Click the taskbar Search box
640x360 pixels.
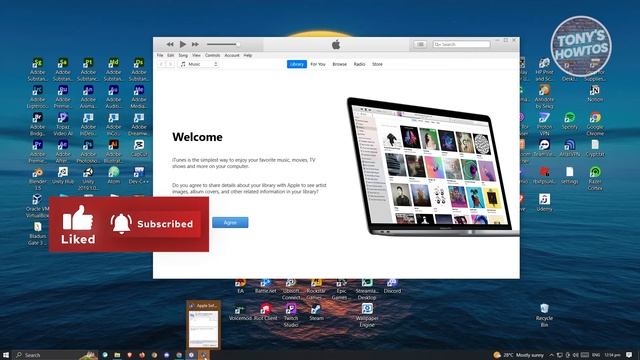pyautogui.click(x=55, y=355)
